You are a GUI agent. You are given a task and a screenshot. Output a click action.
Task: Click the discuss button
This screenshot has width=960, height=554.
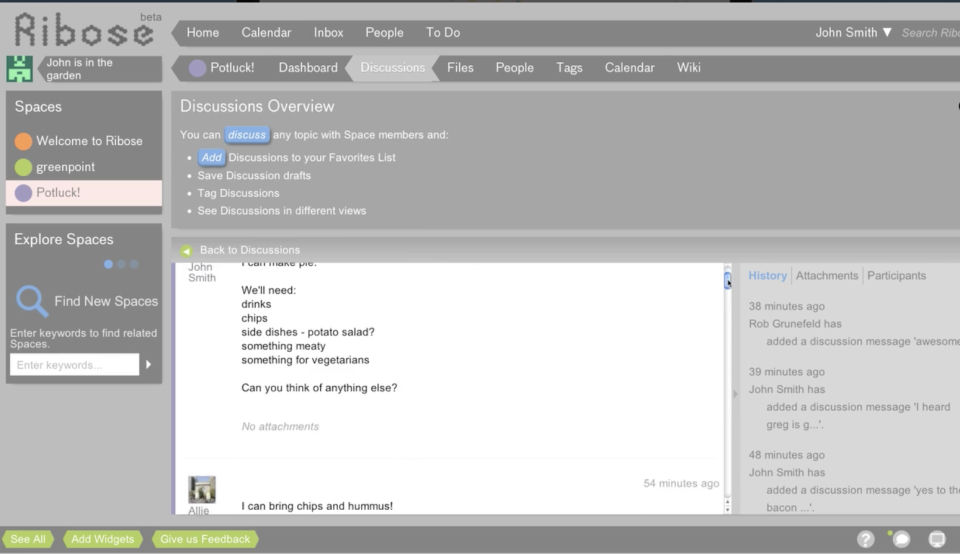(x=247, y=135)
